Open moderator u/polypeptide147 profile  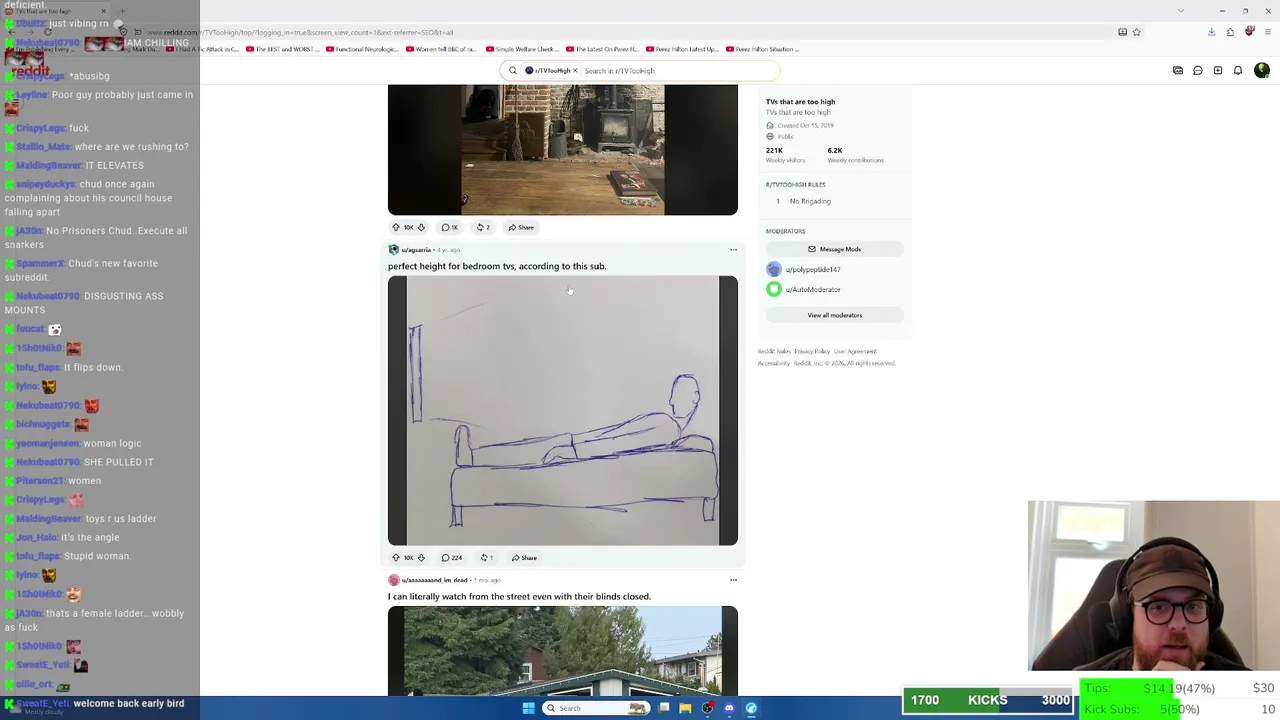pos(812,269)
